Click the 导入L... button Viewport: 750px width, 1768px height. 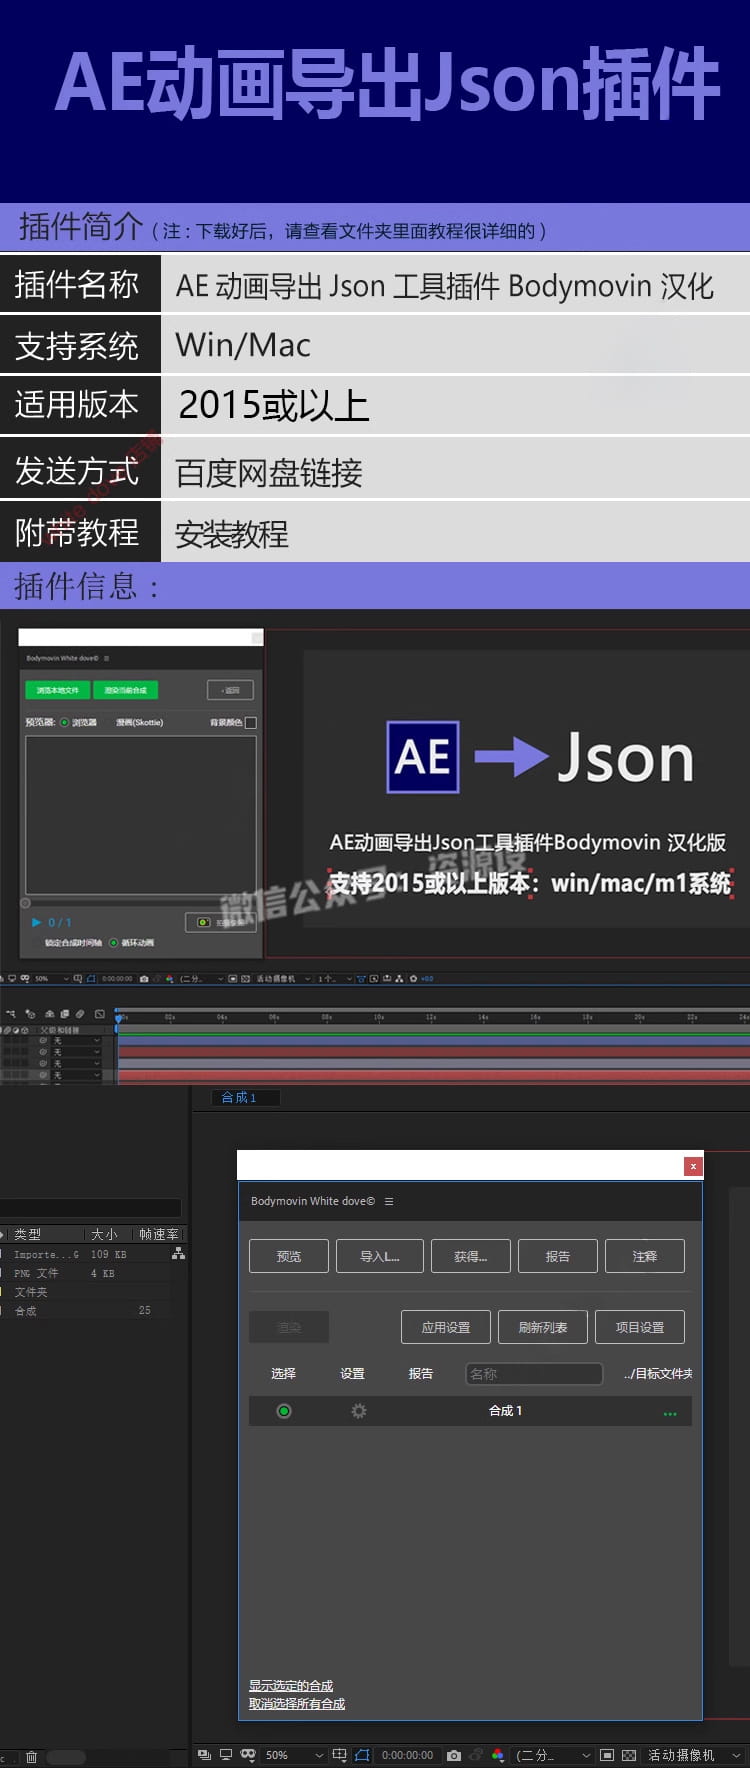pos(380,1256)
